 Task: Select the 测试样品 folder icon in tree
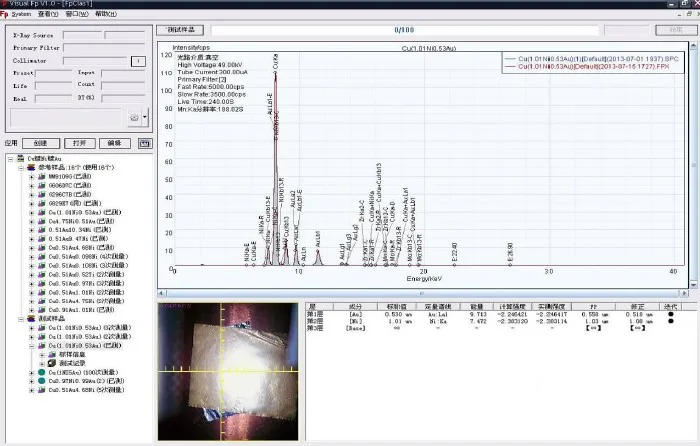coord(29,319)
